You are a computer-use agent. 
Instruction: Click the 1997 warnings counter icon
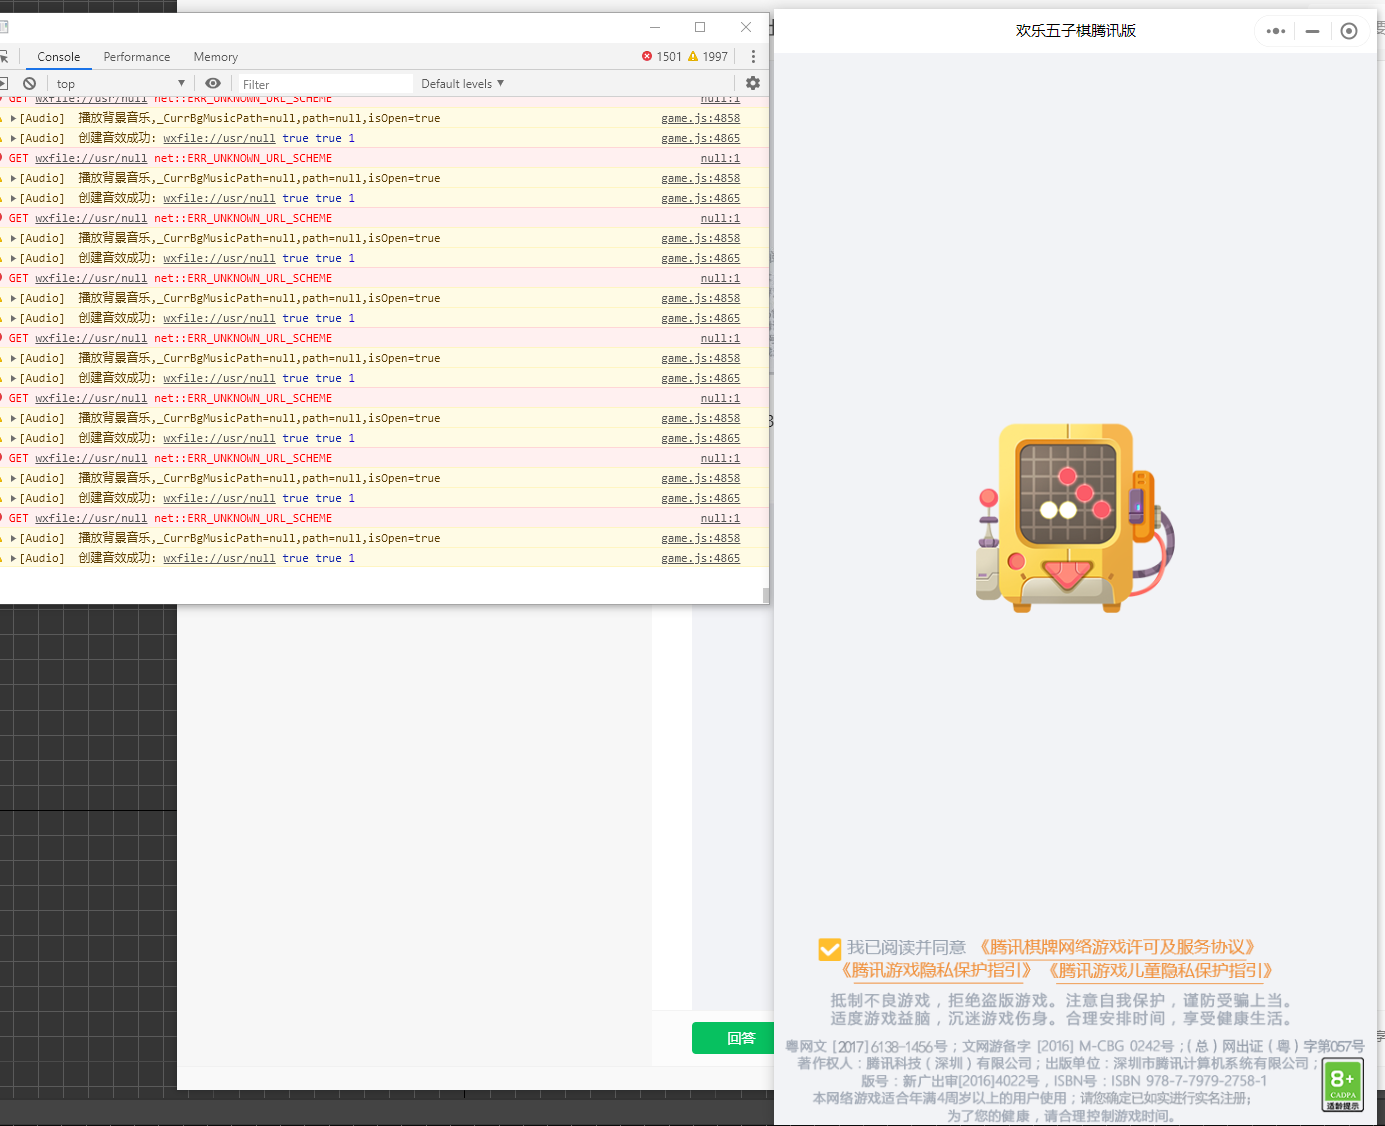[693, 57]
